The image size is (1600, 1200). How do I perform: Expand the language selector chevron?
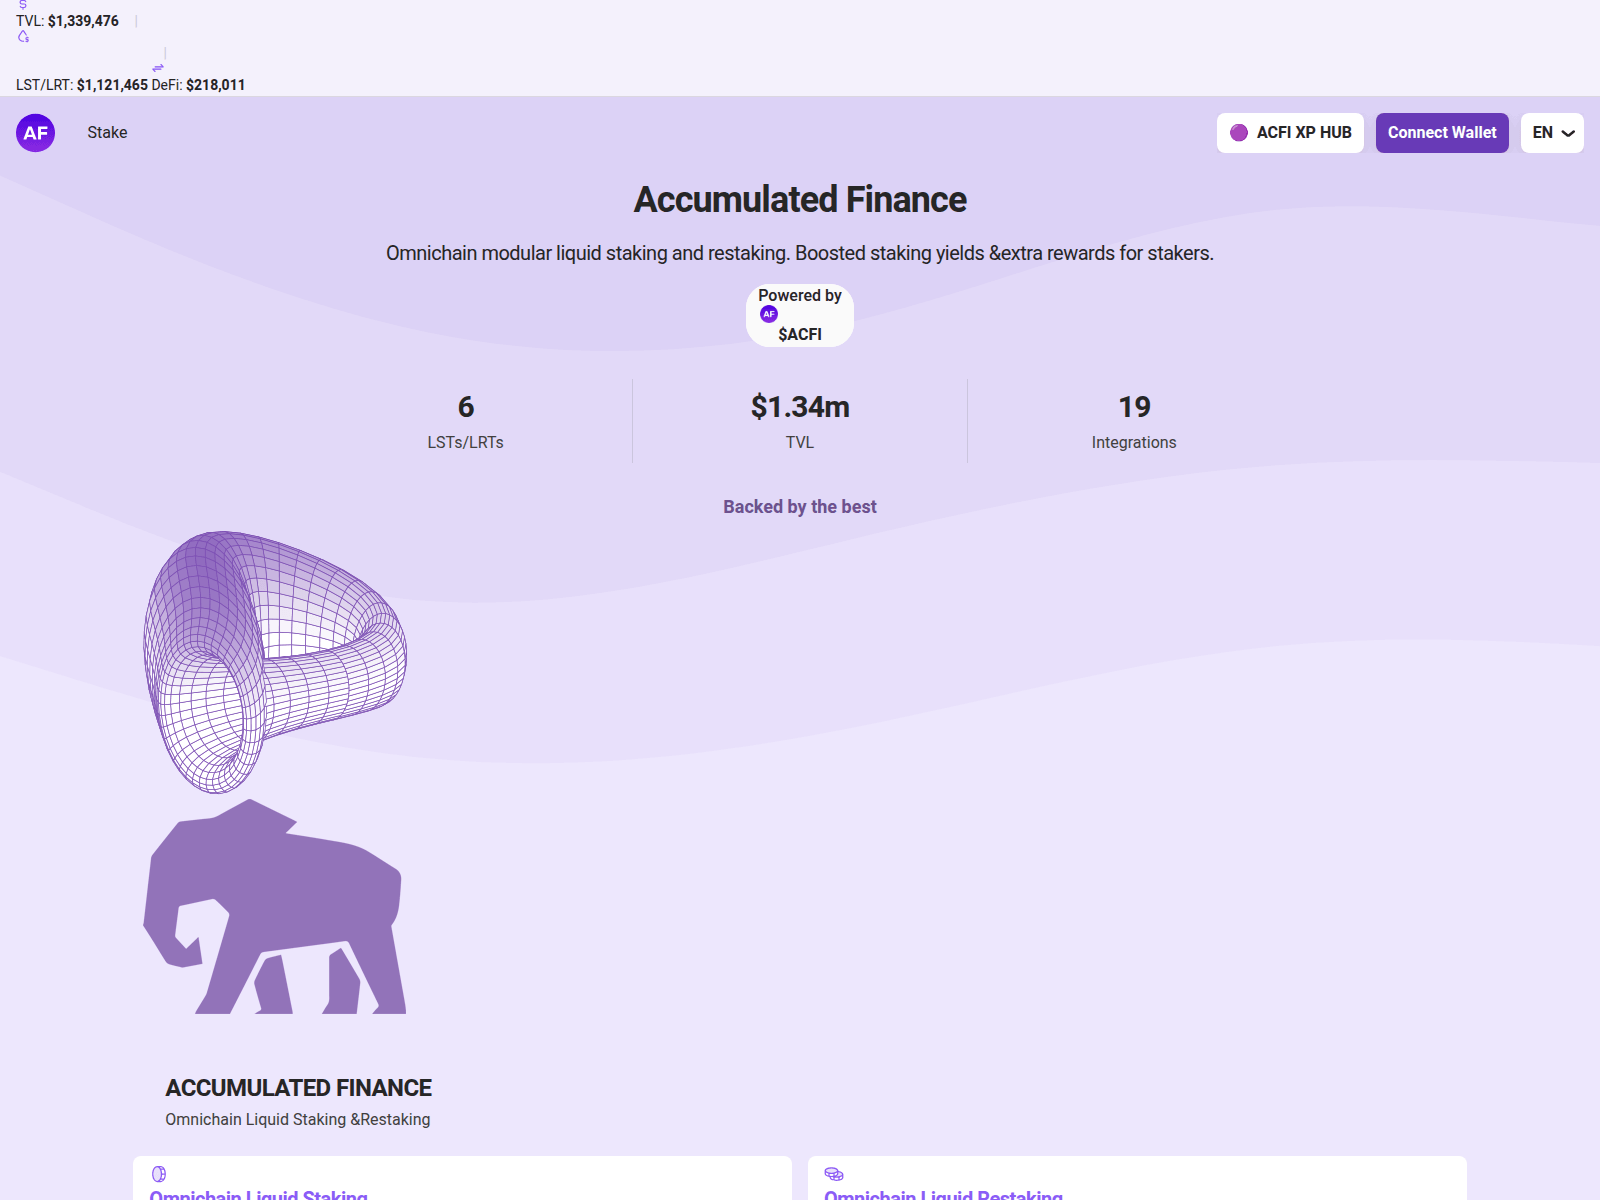coord(1566,133)
